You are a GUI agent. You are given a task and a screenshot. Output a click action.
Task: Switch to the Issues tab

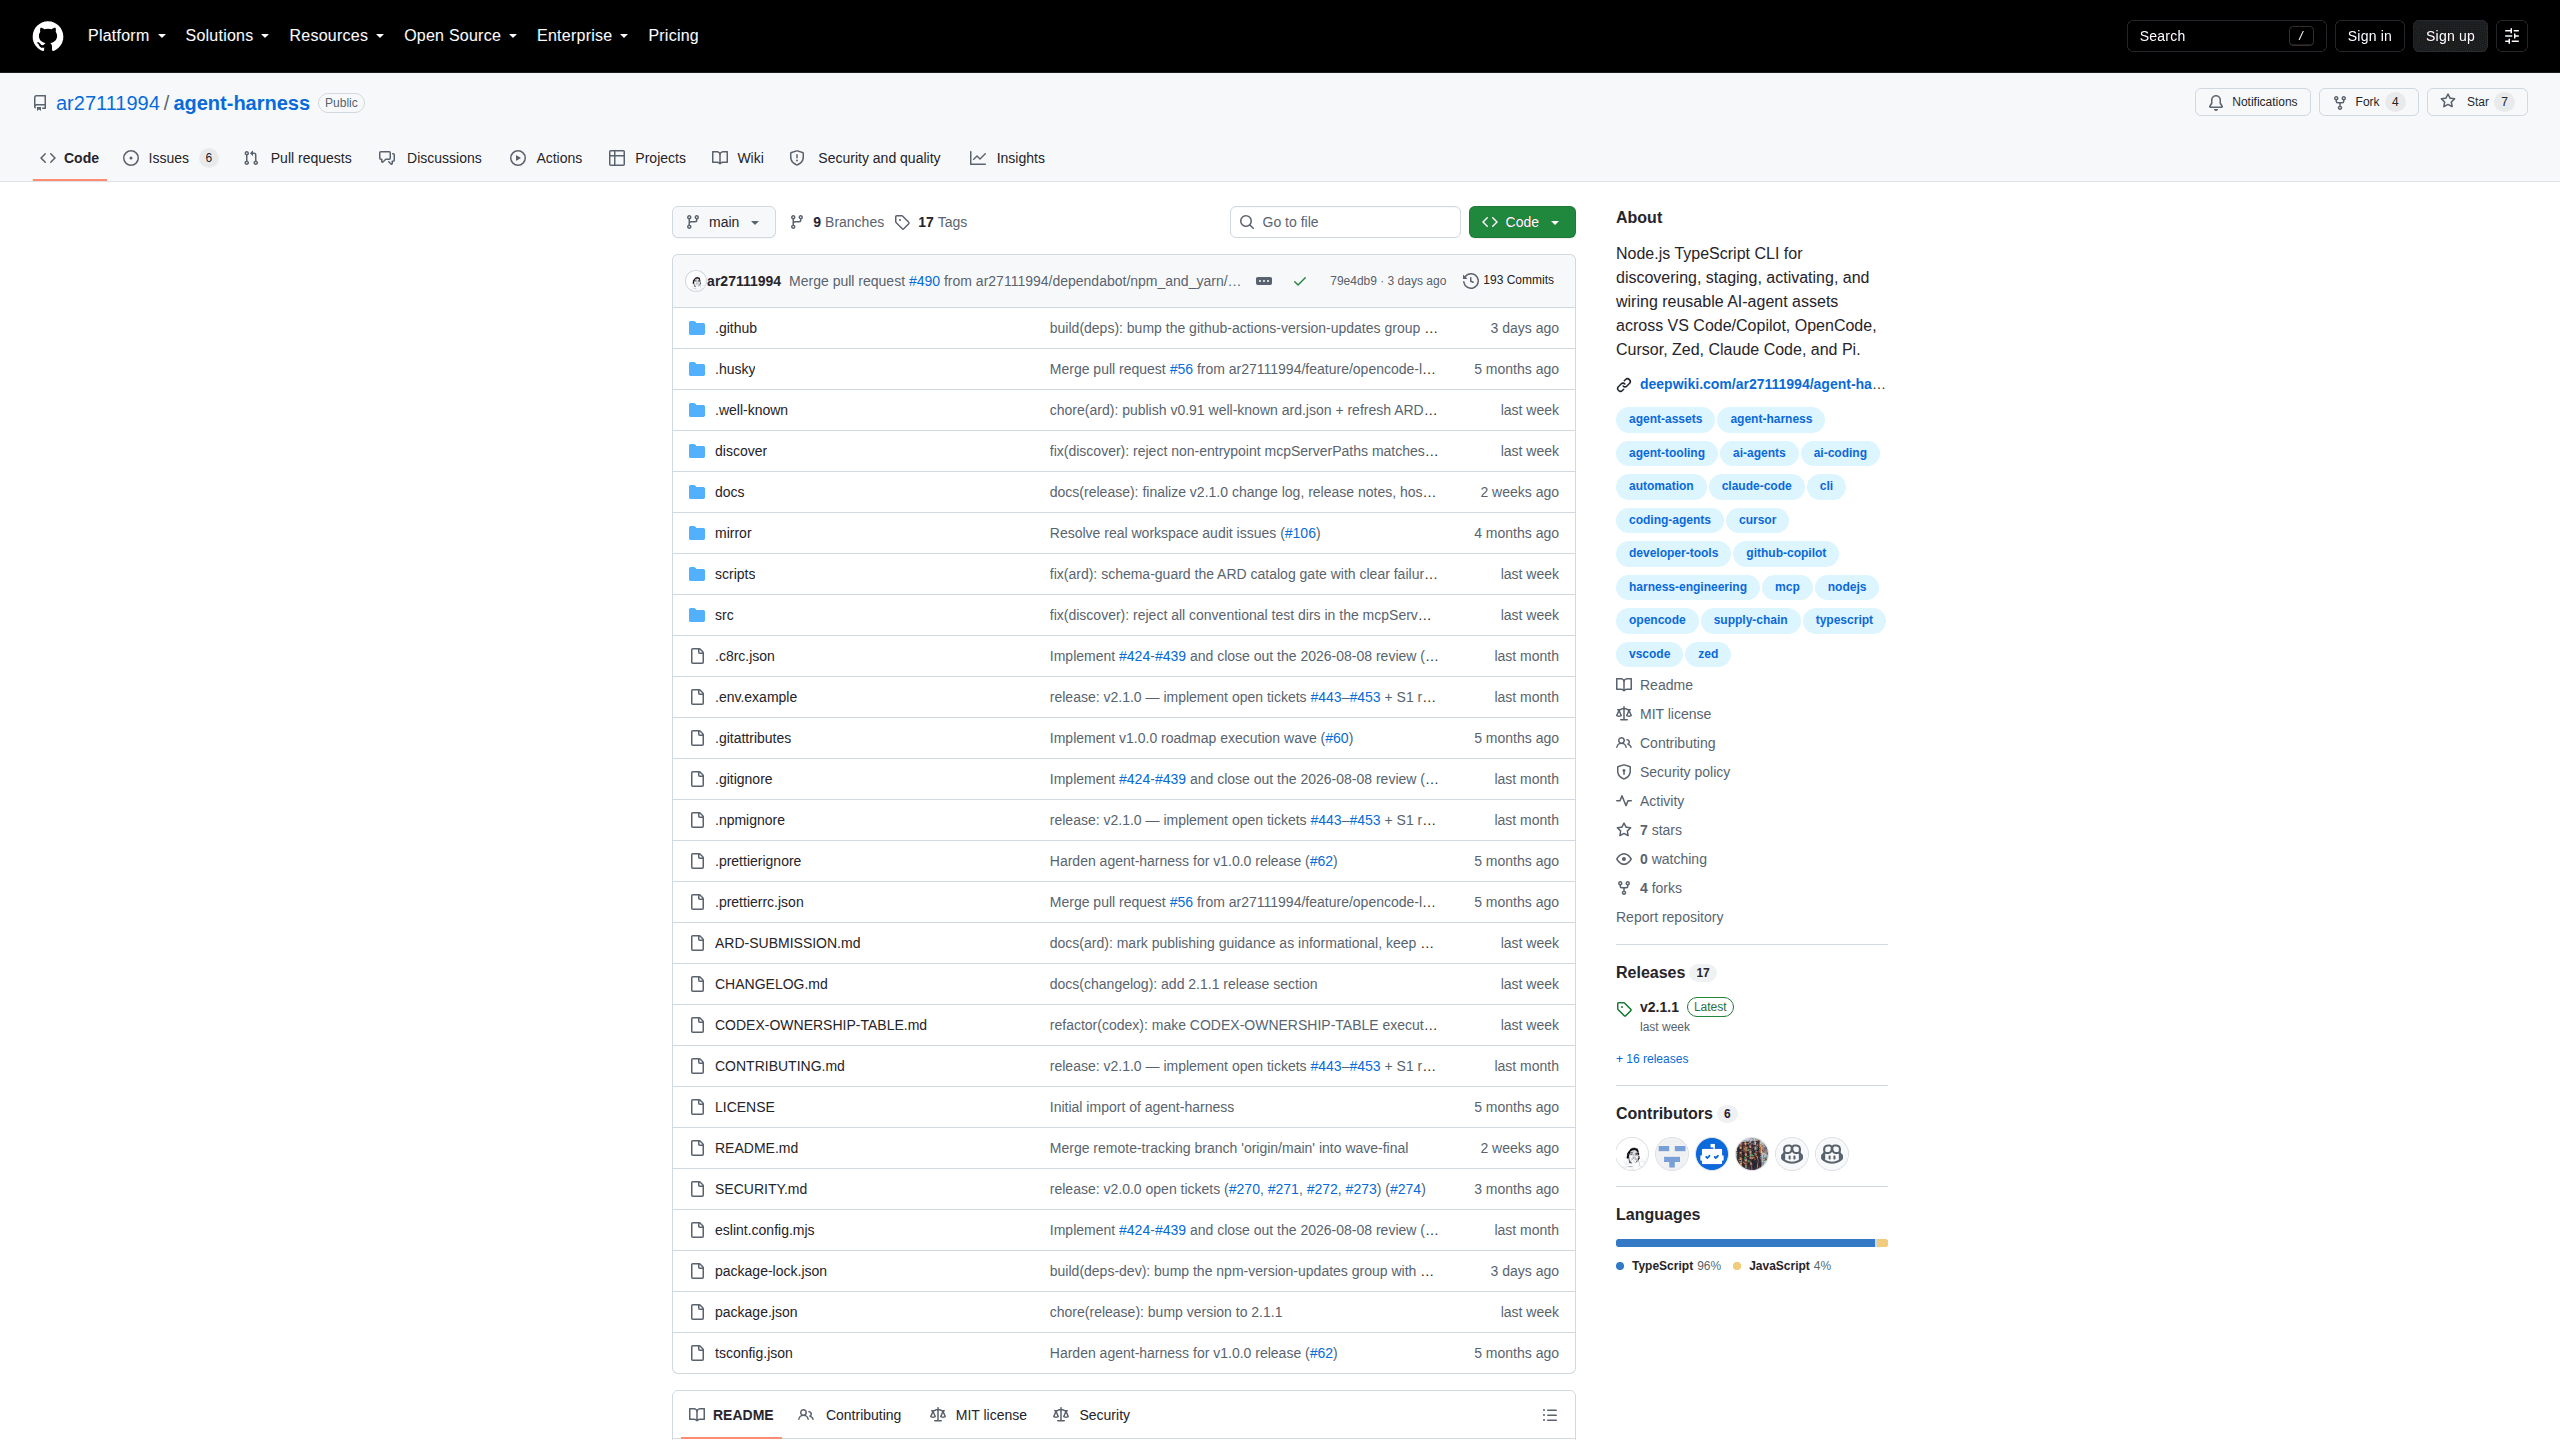(170, 158)
